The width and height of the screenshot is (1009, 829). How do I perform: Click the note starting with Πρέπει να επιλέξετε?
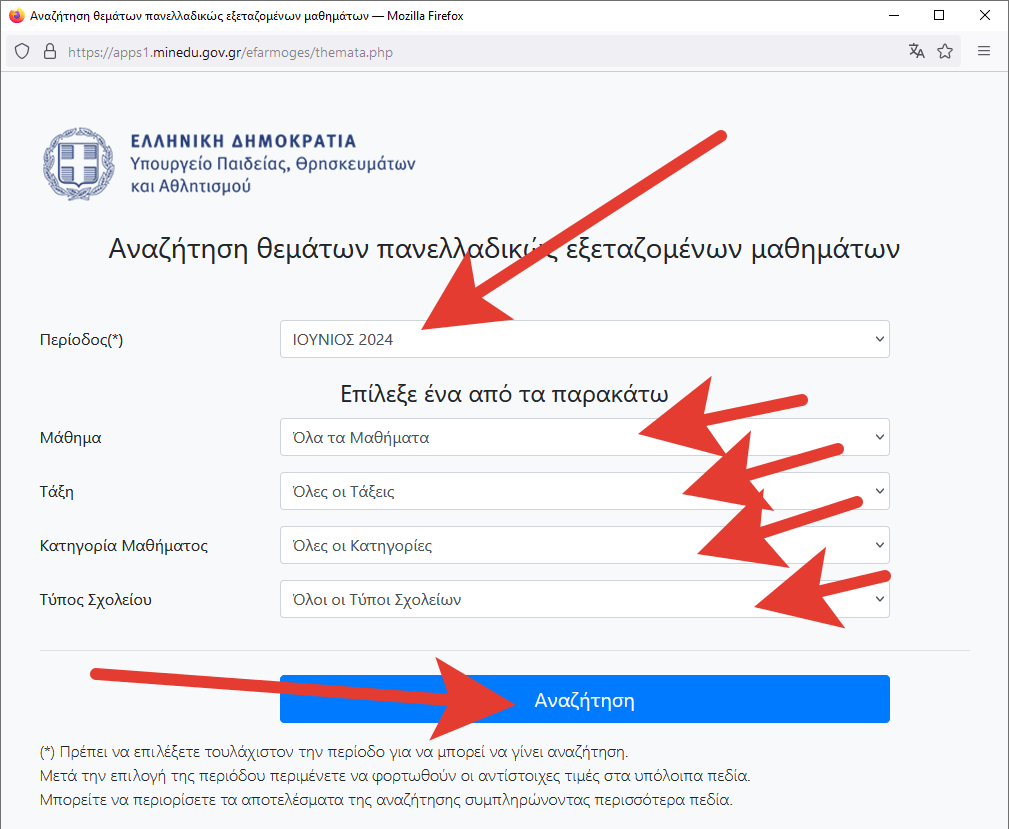[x=334, y=752]
